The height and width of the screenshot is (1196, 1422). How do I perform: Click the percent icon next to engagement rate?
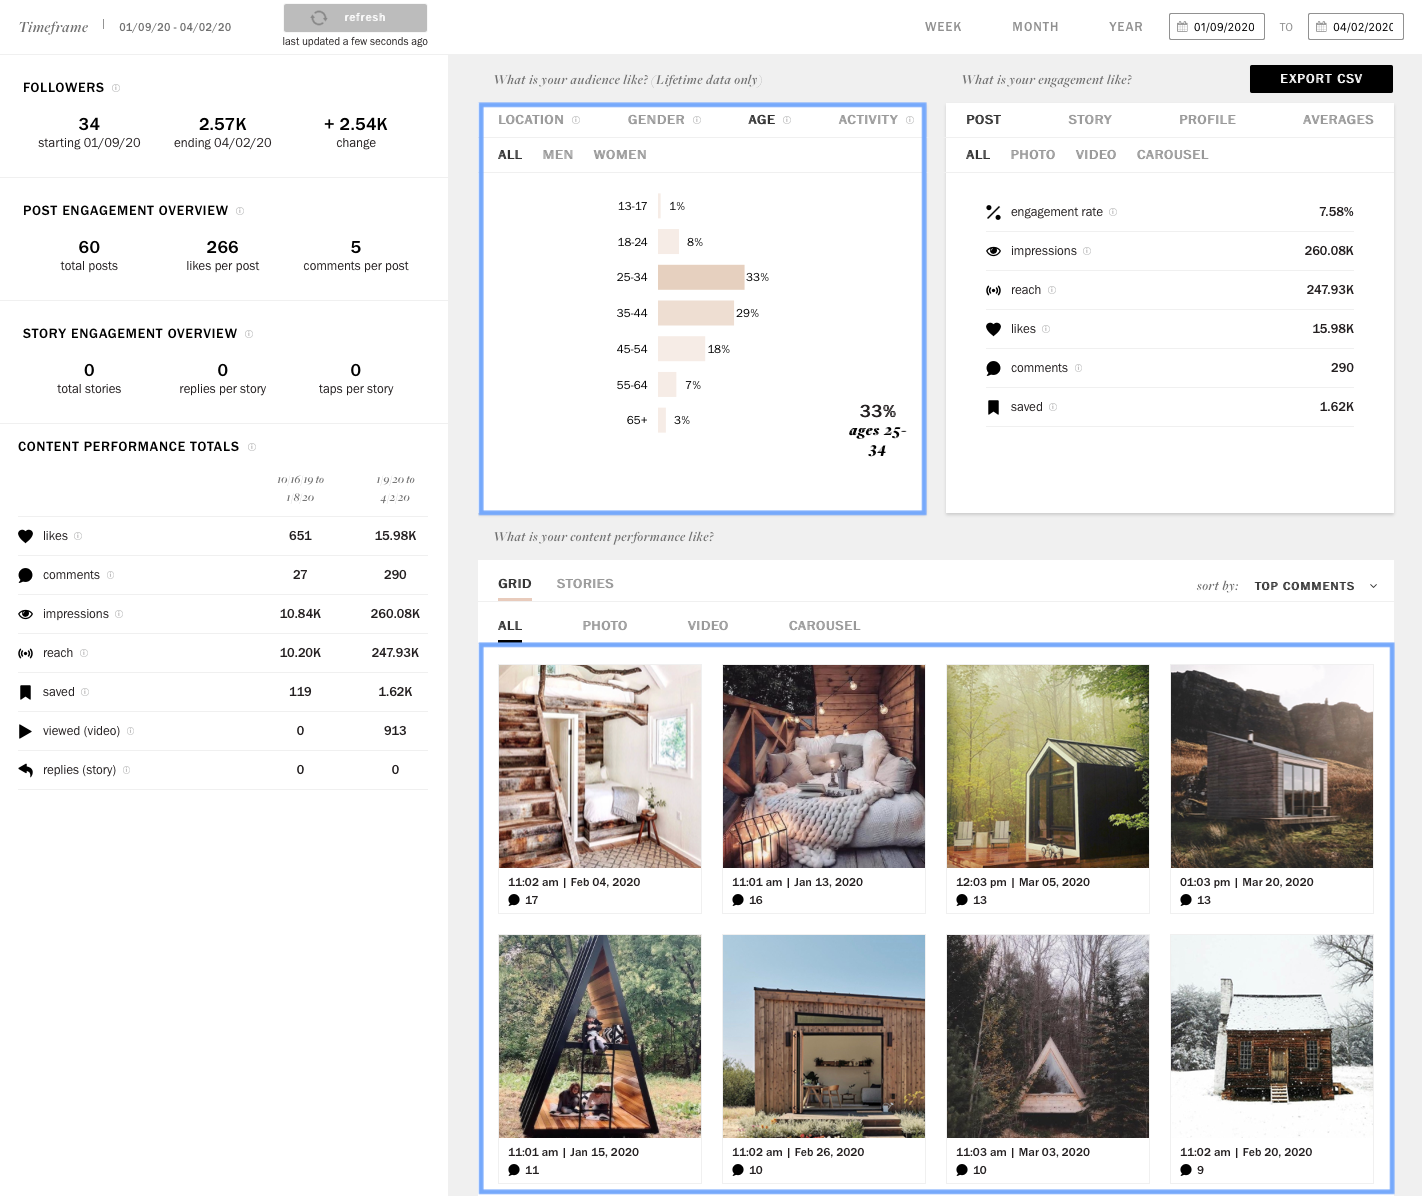pos(993,212)
